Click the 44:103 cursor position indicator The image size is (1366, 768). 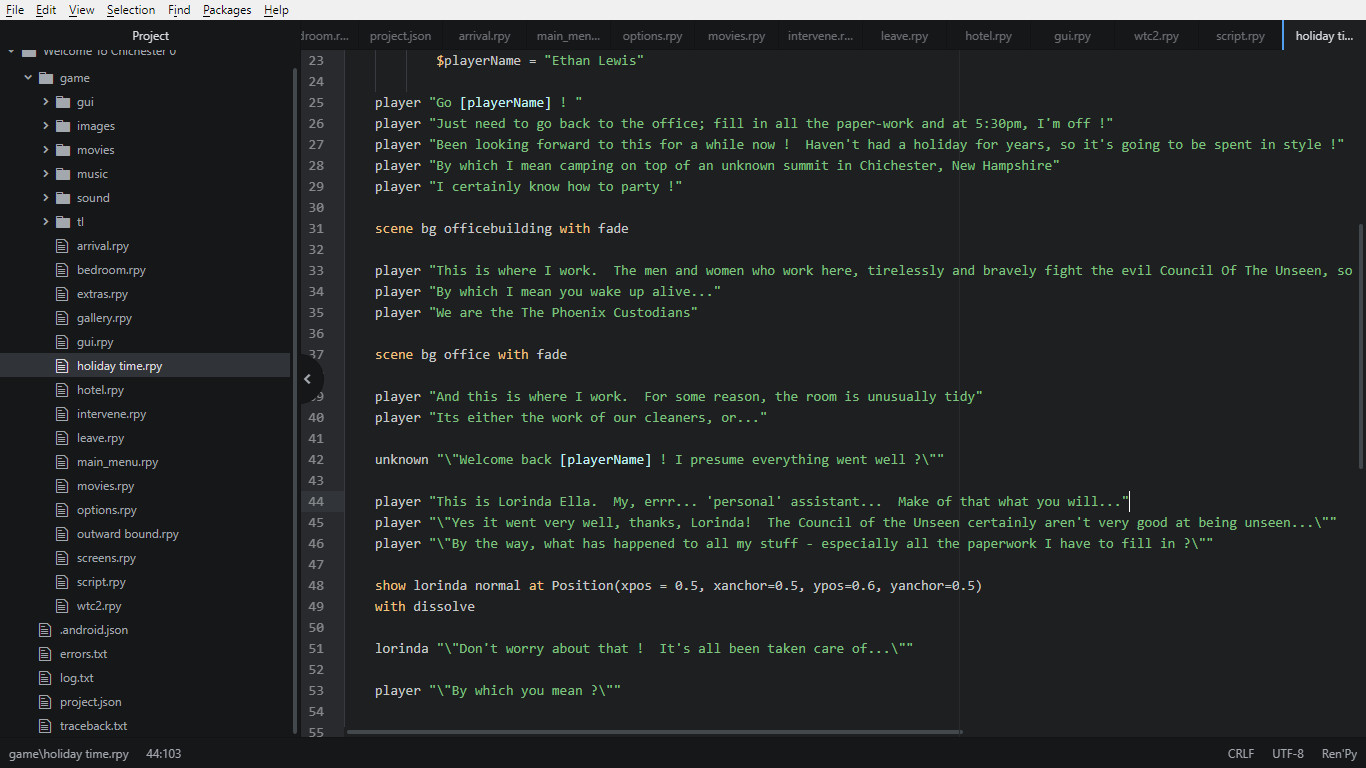pyautogui.click(x=163, y=753)
